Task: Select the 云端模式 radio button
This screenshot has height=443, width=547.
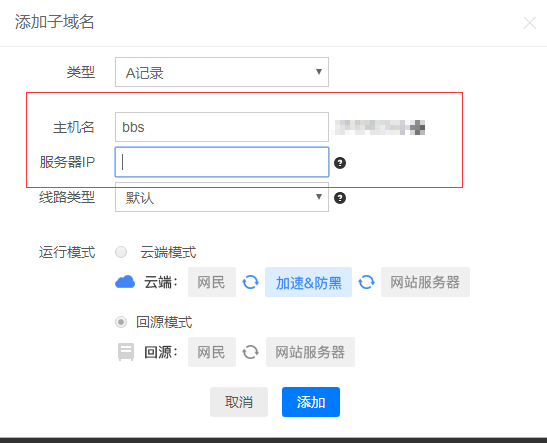Action: (x=121, y=252)
